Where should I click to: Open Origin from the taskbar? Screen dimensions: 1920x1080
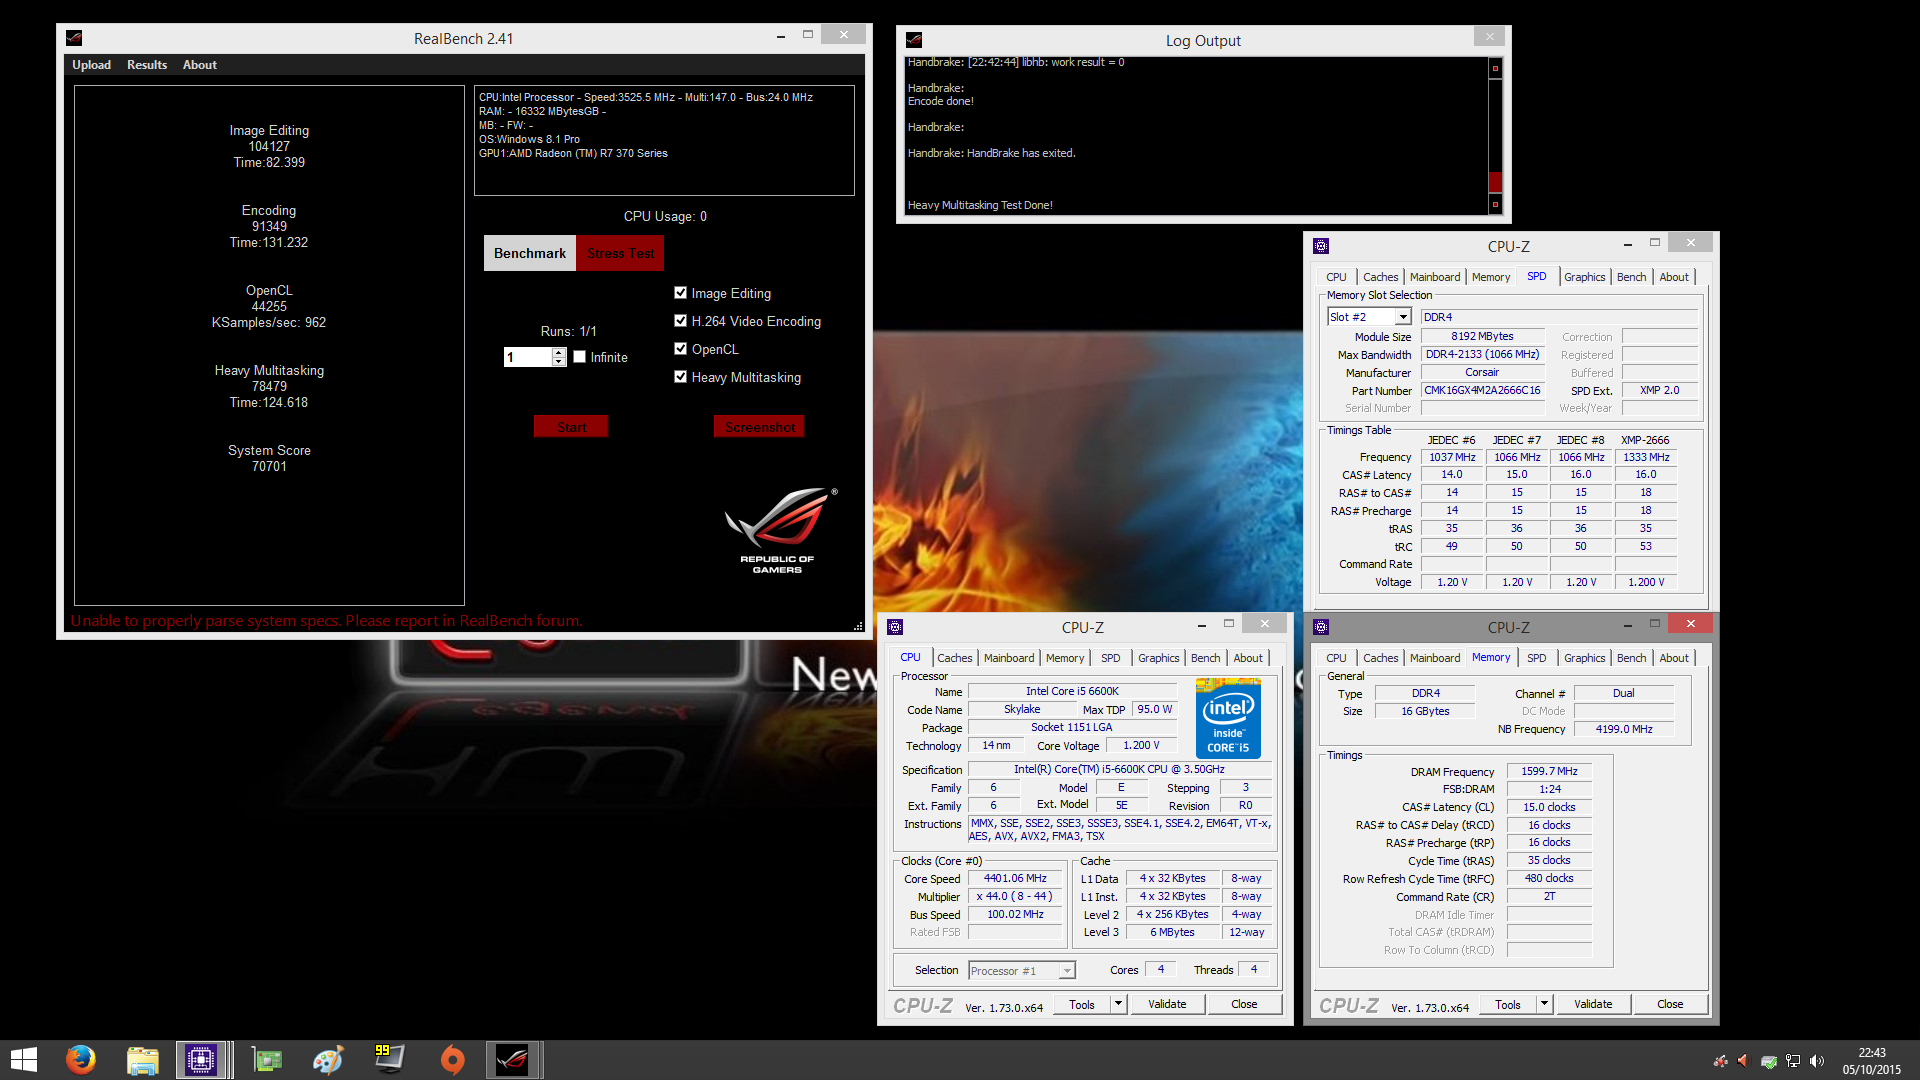pyautogui.click(x=452, y=1060)
